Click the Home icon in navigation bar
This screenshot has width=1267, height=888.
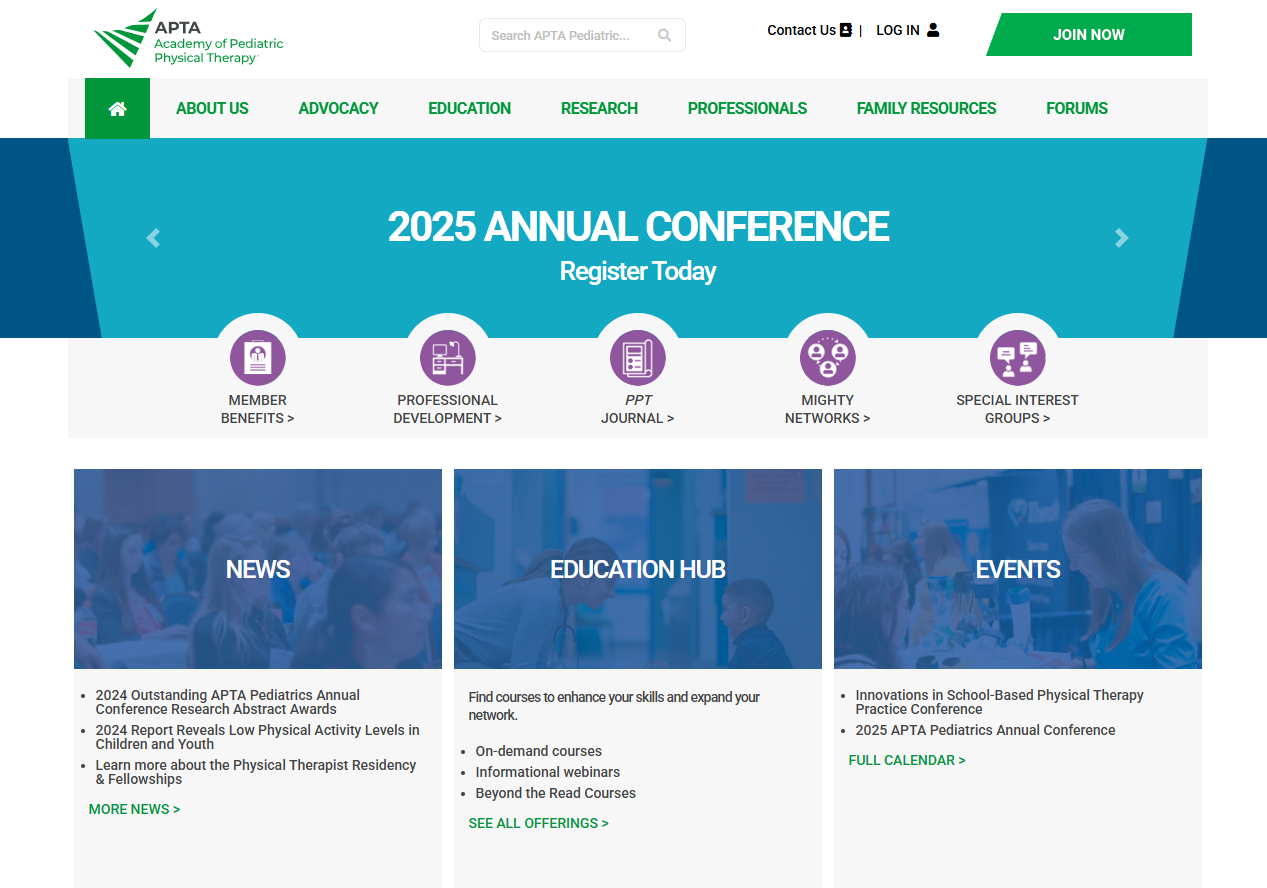point(117,108)
